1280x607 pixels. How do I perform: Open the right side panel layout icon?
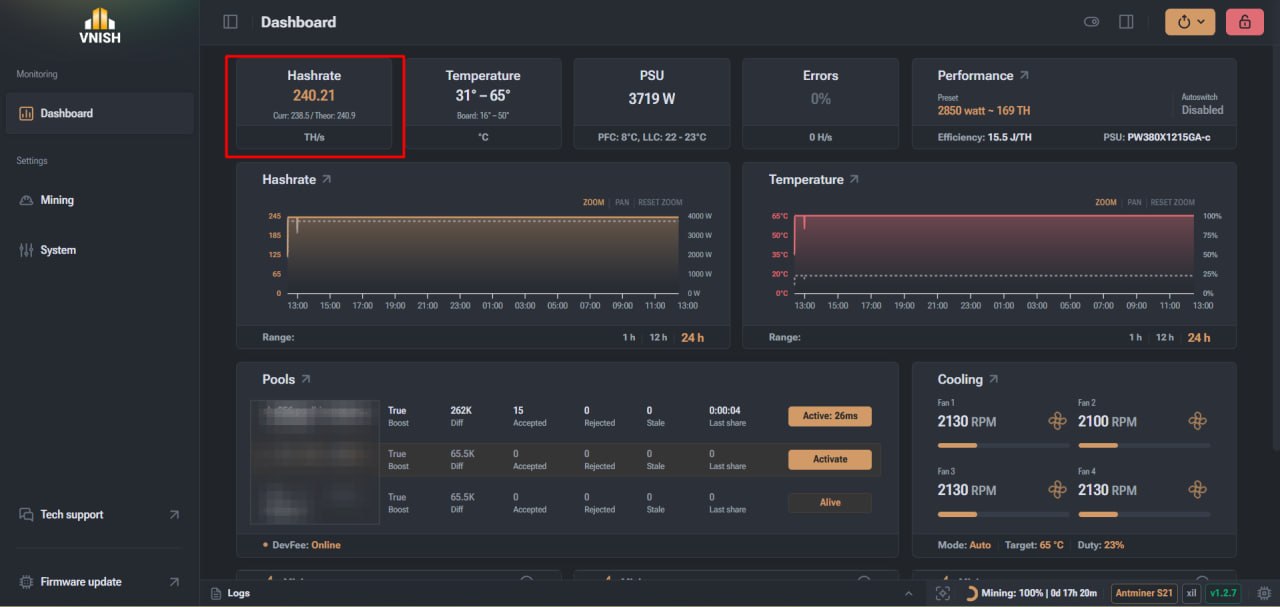(x=1126, y=22)
